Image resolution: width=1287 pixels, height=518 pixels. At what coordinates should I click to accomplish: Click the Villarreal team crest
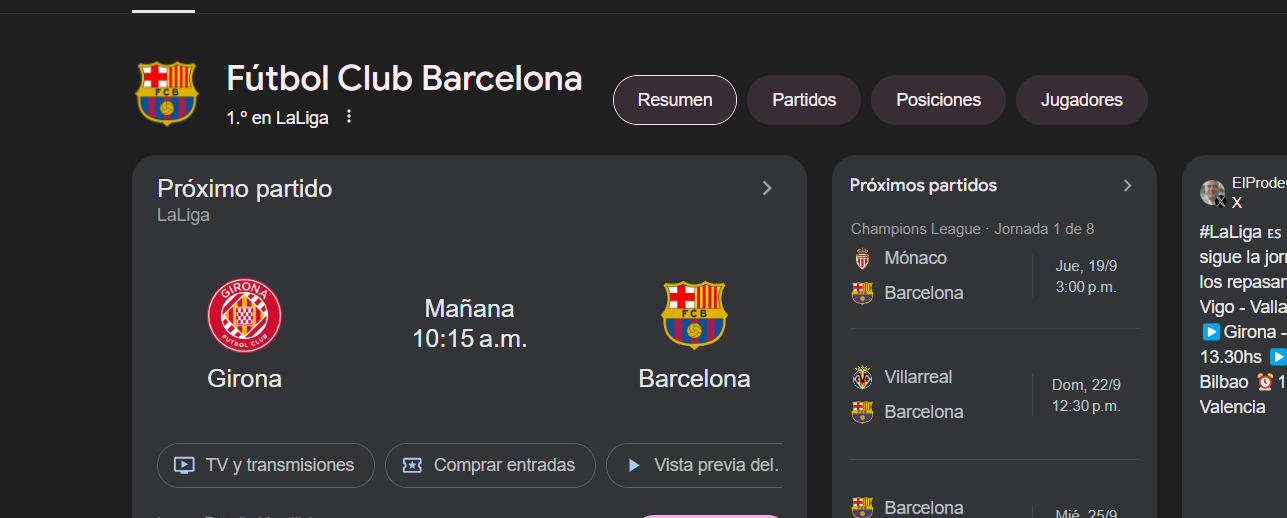tap(862, 378)
